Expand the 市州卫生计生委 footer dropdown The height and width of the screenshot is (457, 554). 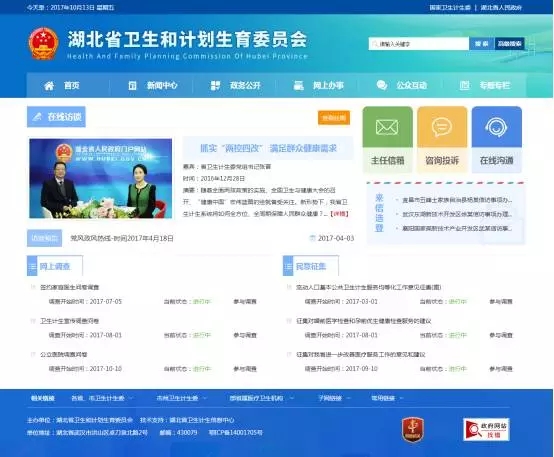(181, 398)
